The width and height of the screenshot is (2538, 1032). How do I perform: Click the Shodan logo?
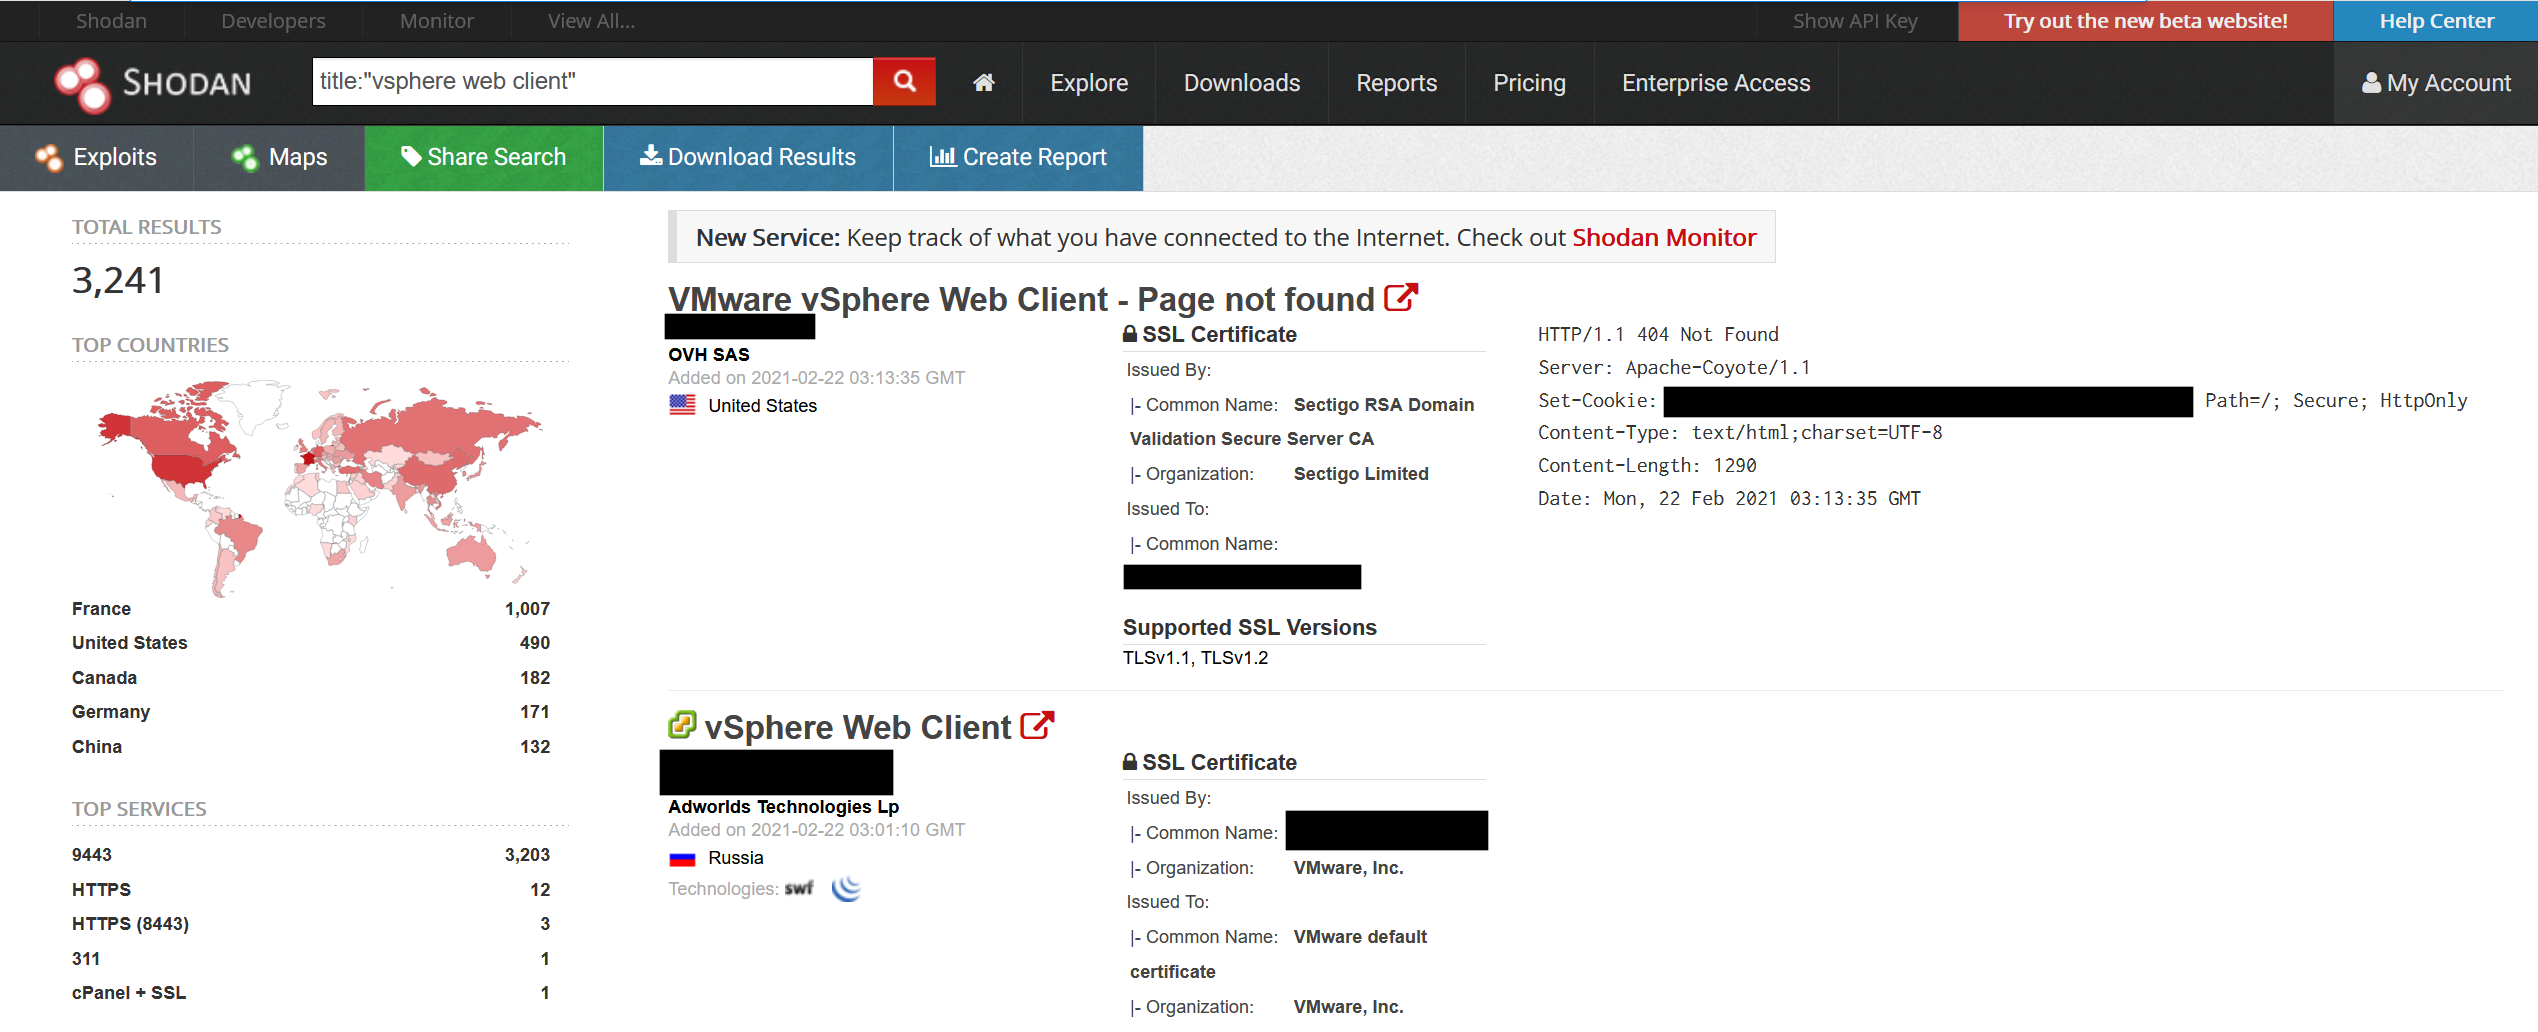[153, 84]
